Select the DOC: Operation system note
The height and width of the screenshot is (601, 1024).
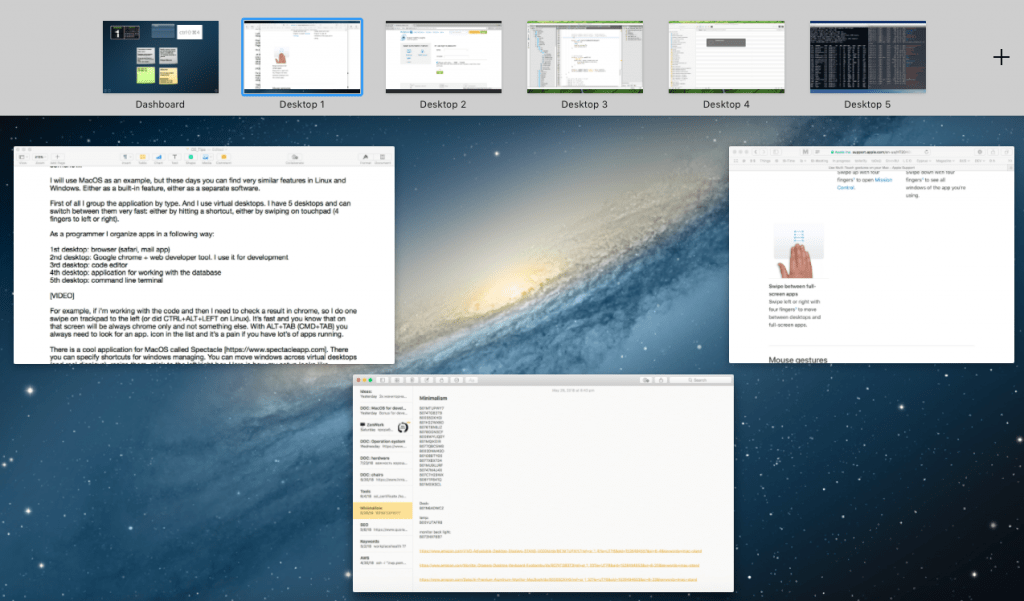pyautogui.click(x=384, y=444)
